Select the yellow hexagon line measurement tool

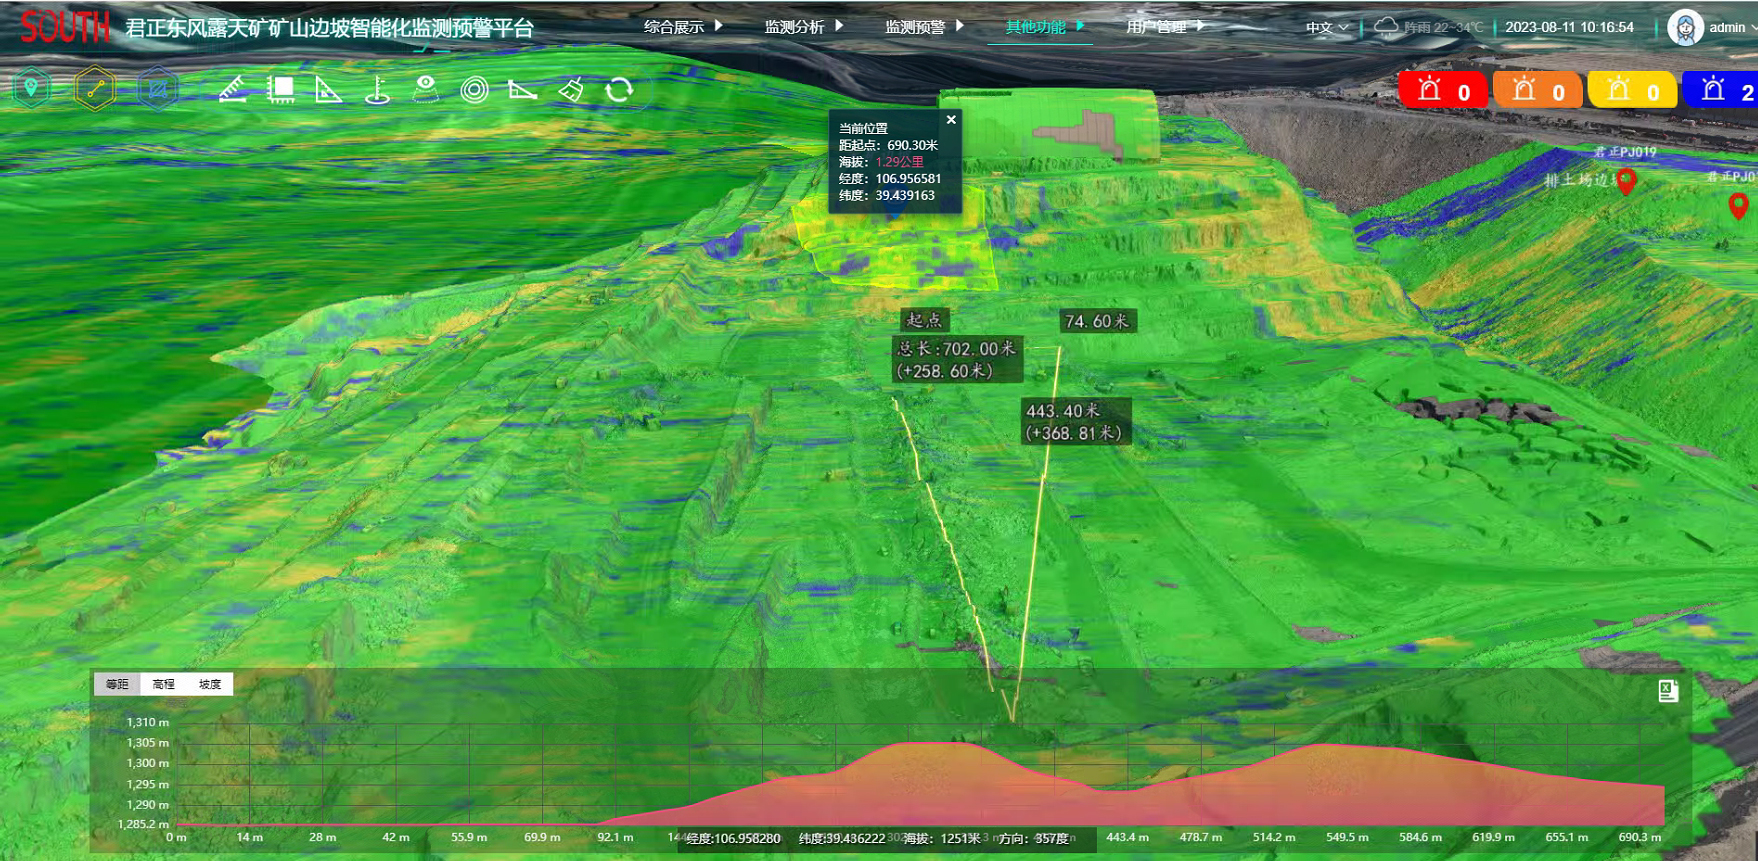point(95,89)
